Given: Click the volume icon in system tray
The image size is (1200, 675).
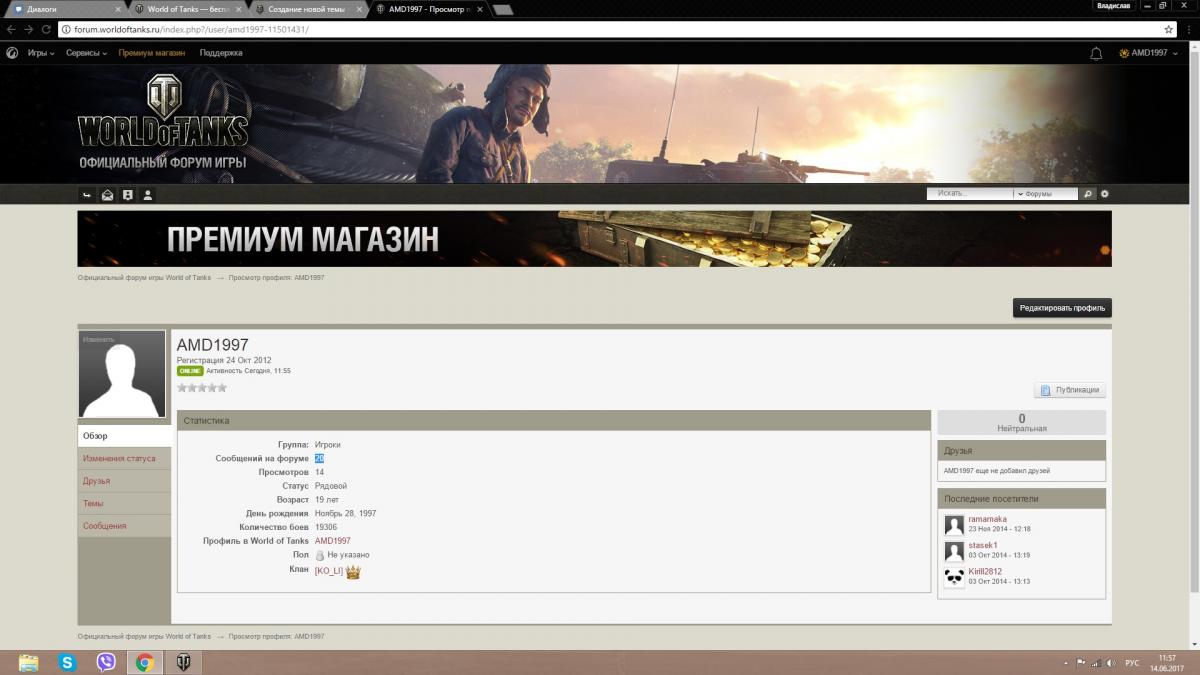Looking at the screenshot, I should 1111,663.
